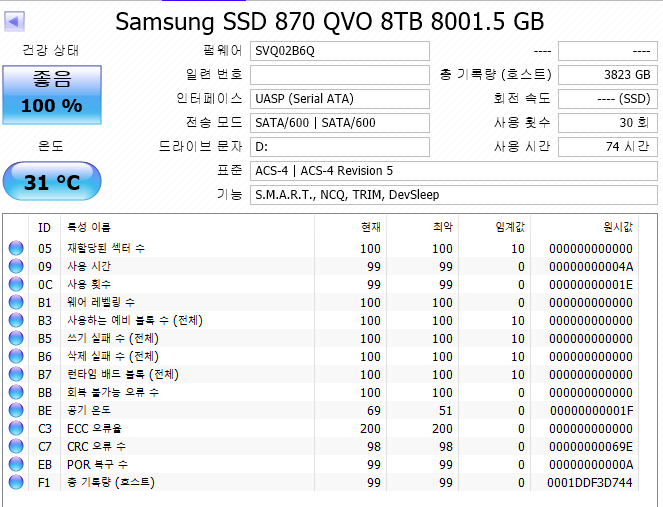Select status circle icon for attribute B7
The image size is (663, 507).
16,374
